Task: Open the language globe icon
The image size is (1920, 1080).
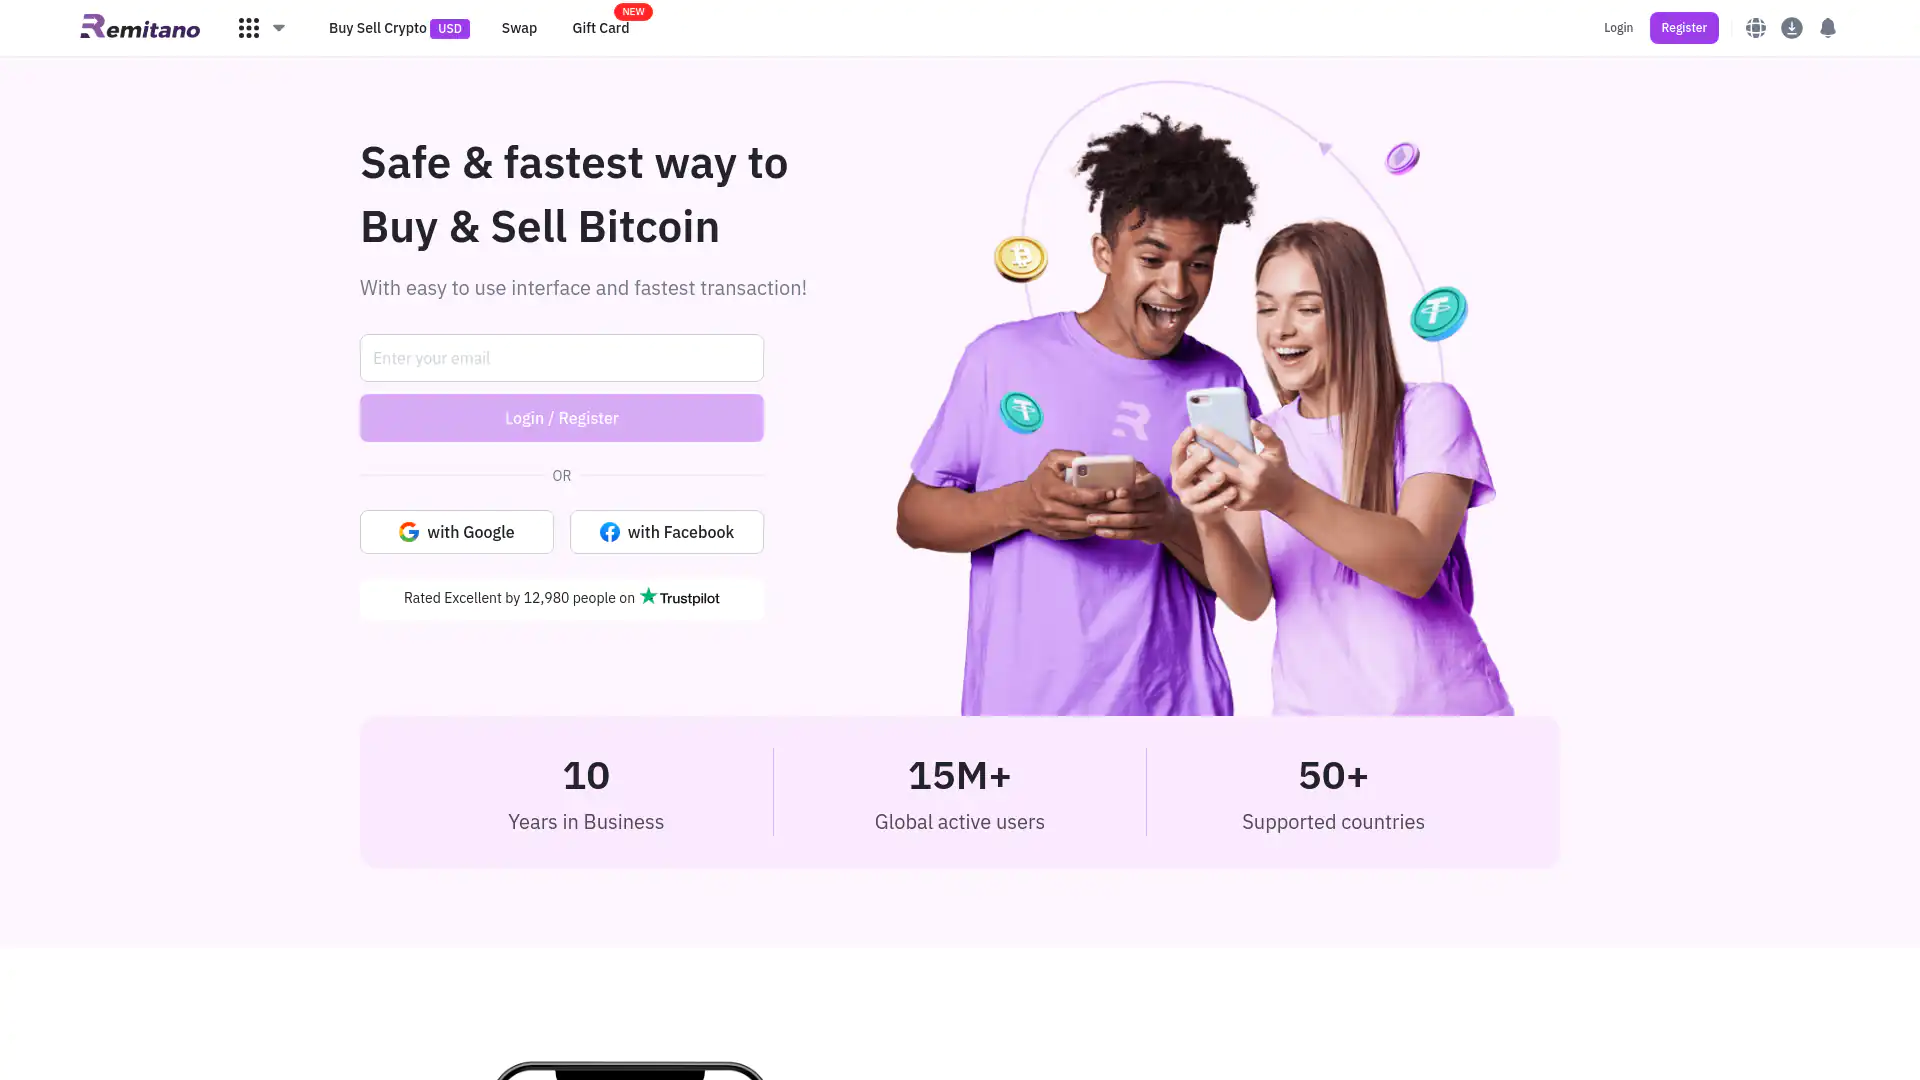Action: (x=1755, y=28)
